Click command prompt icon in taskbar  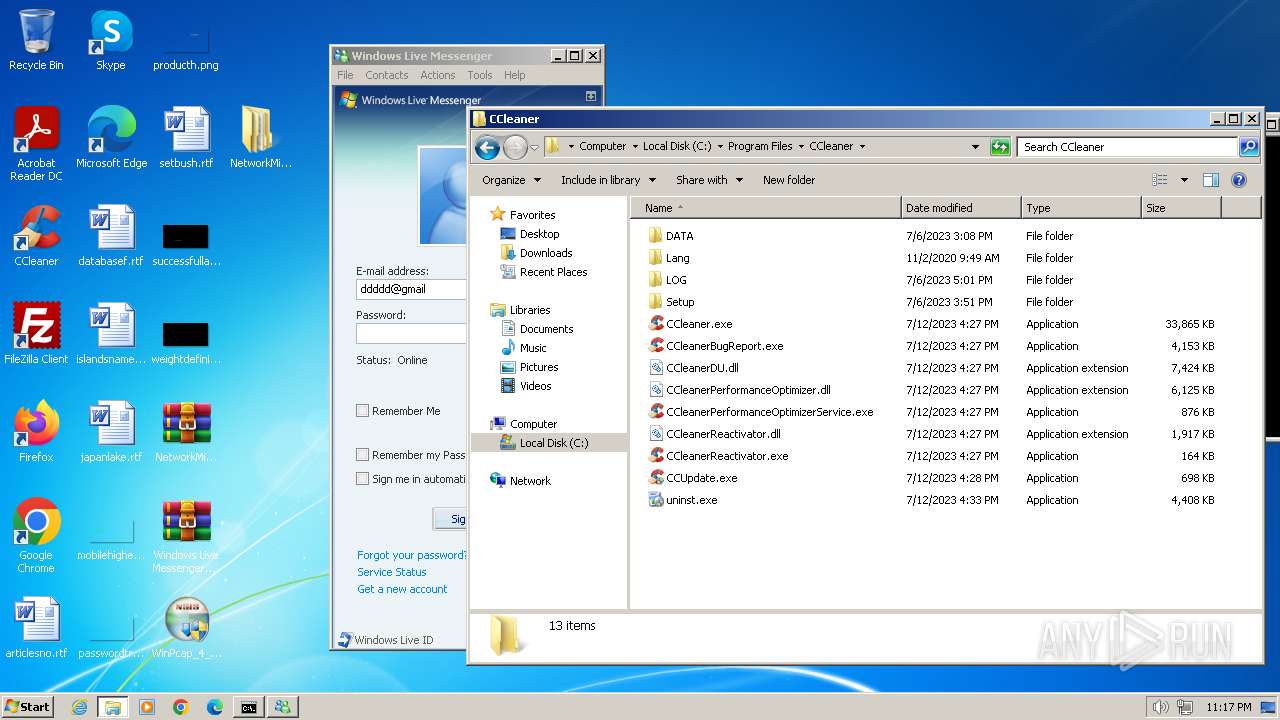click(x=248, y=707)
